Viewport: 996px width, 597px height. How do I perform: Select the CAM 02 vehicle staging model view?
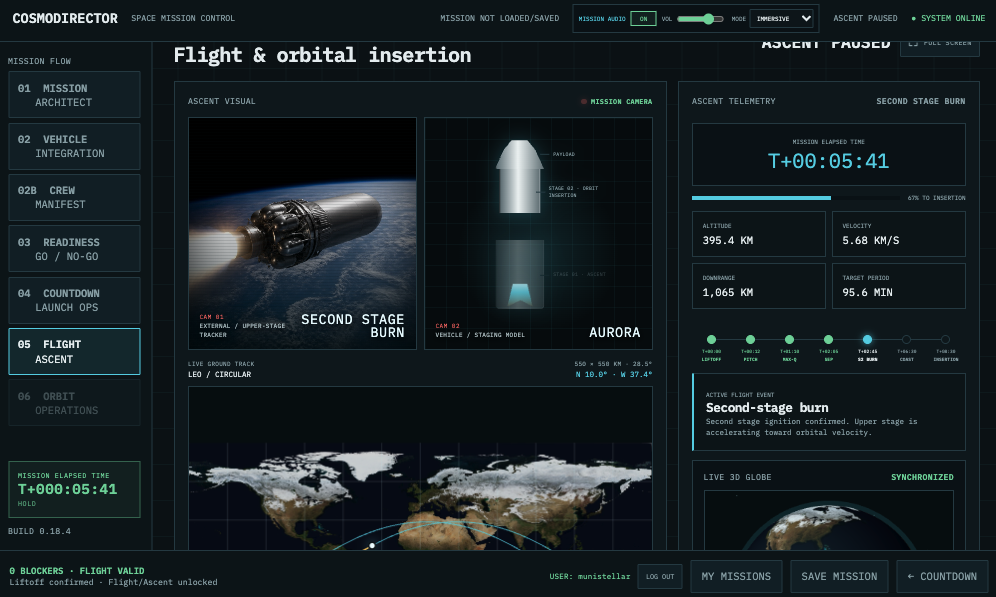(x=539, y=233)
